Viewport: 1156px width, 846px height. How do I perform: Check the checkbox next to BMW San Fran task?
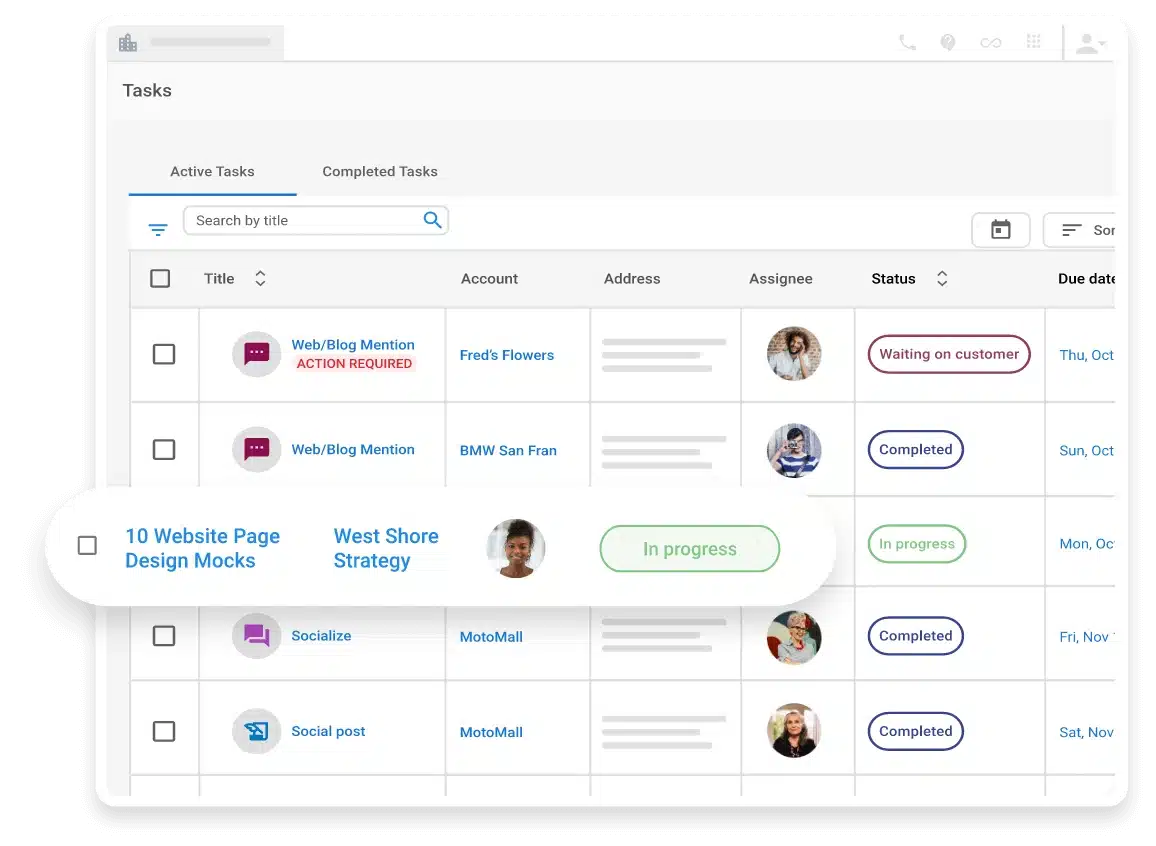(x=164, y=449)
